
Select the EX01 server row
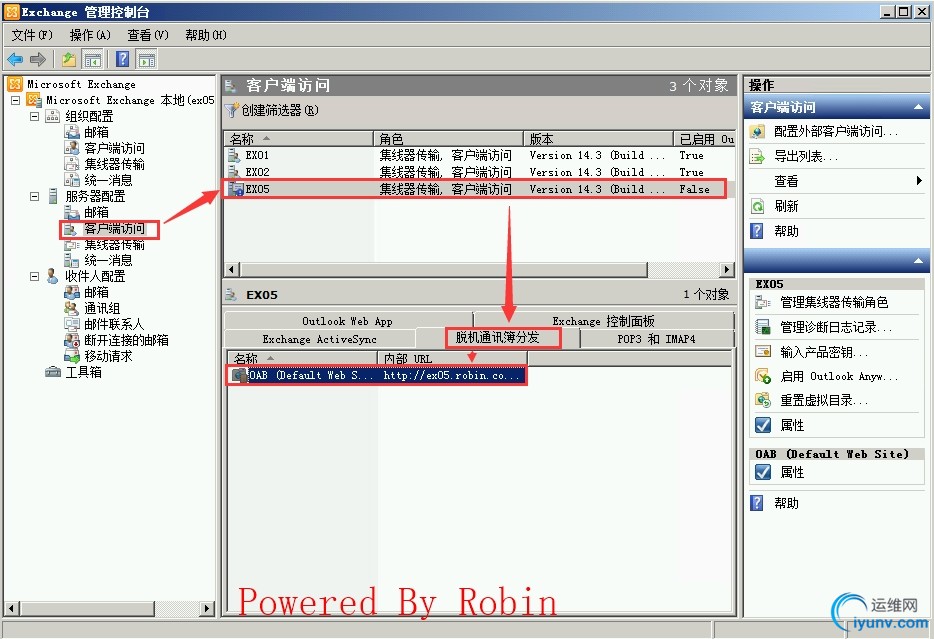coord(479,155)
